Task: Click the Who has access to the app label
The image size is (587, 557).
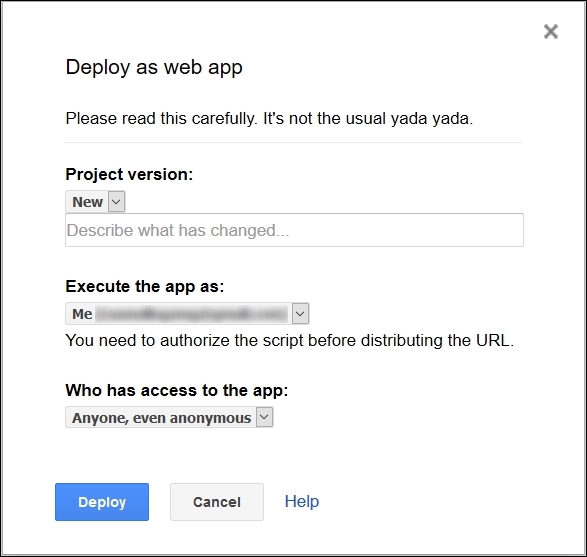Action: [177, 390]
